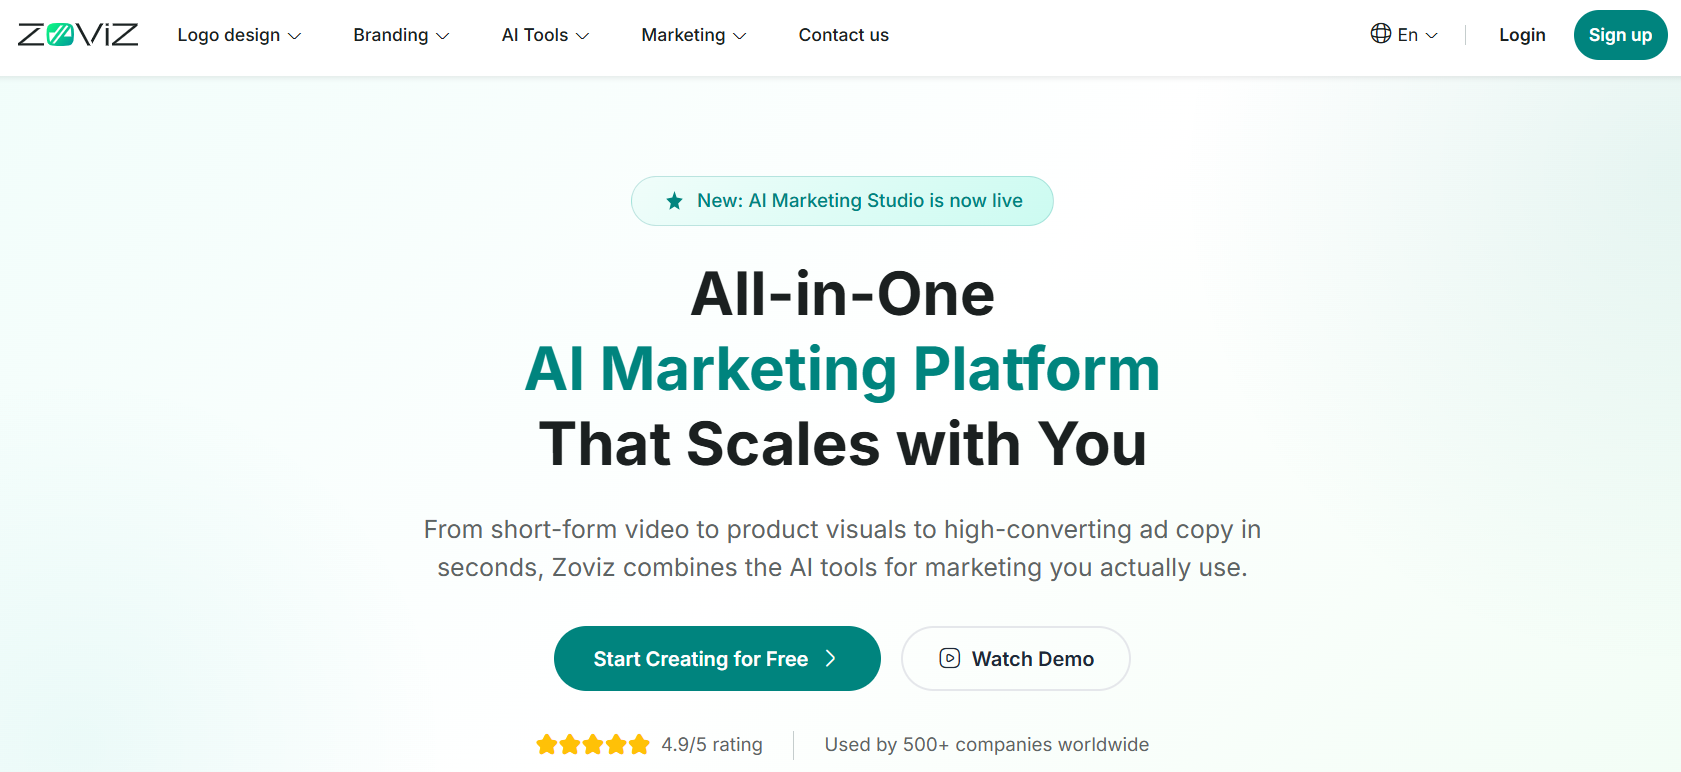The height and width of the screenshot is (772, 1681).
Task: Go to Contact us page
Action: click(x=843, y=35)
